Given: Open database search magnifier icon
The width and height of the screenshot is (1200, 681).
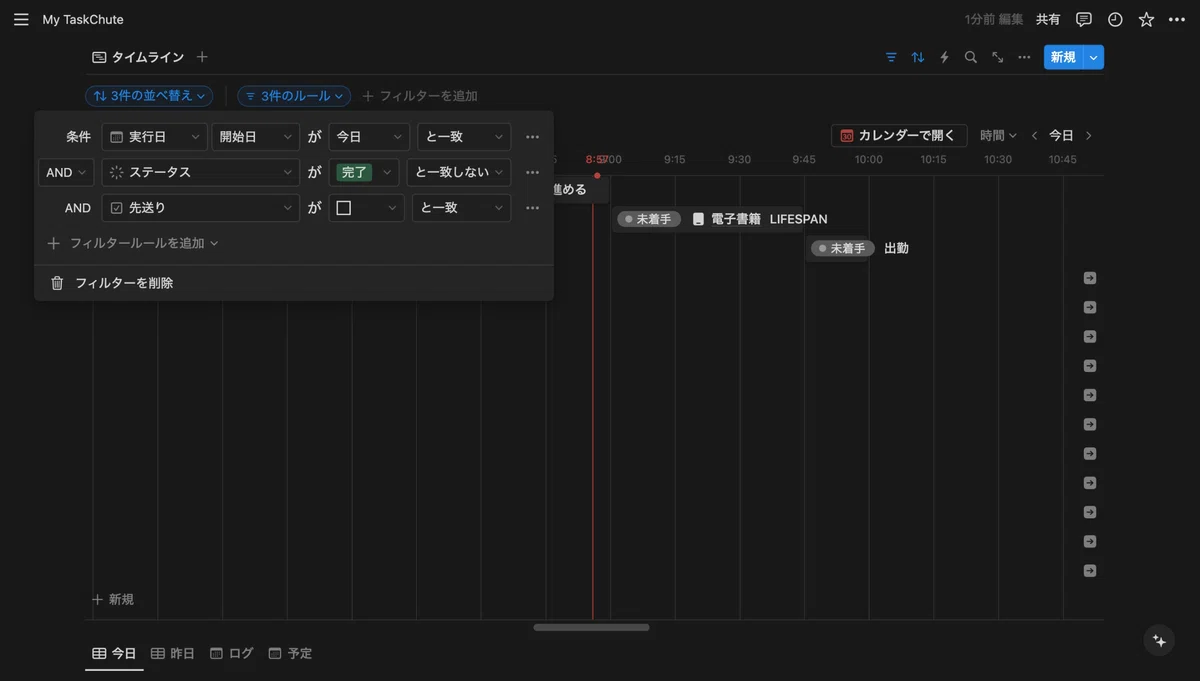Looking at the screenshot, I should 971,57.
